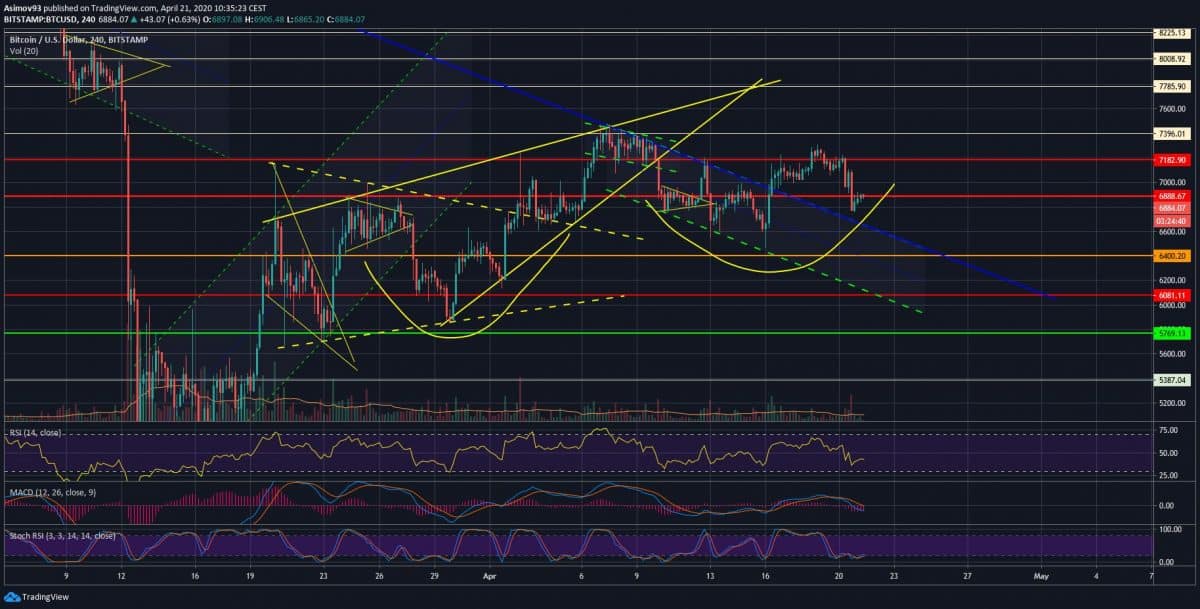Toggle the Vol (20) indicator label
The width and height of the screenshot is (1200, 609).
tap(24, 49)
